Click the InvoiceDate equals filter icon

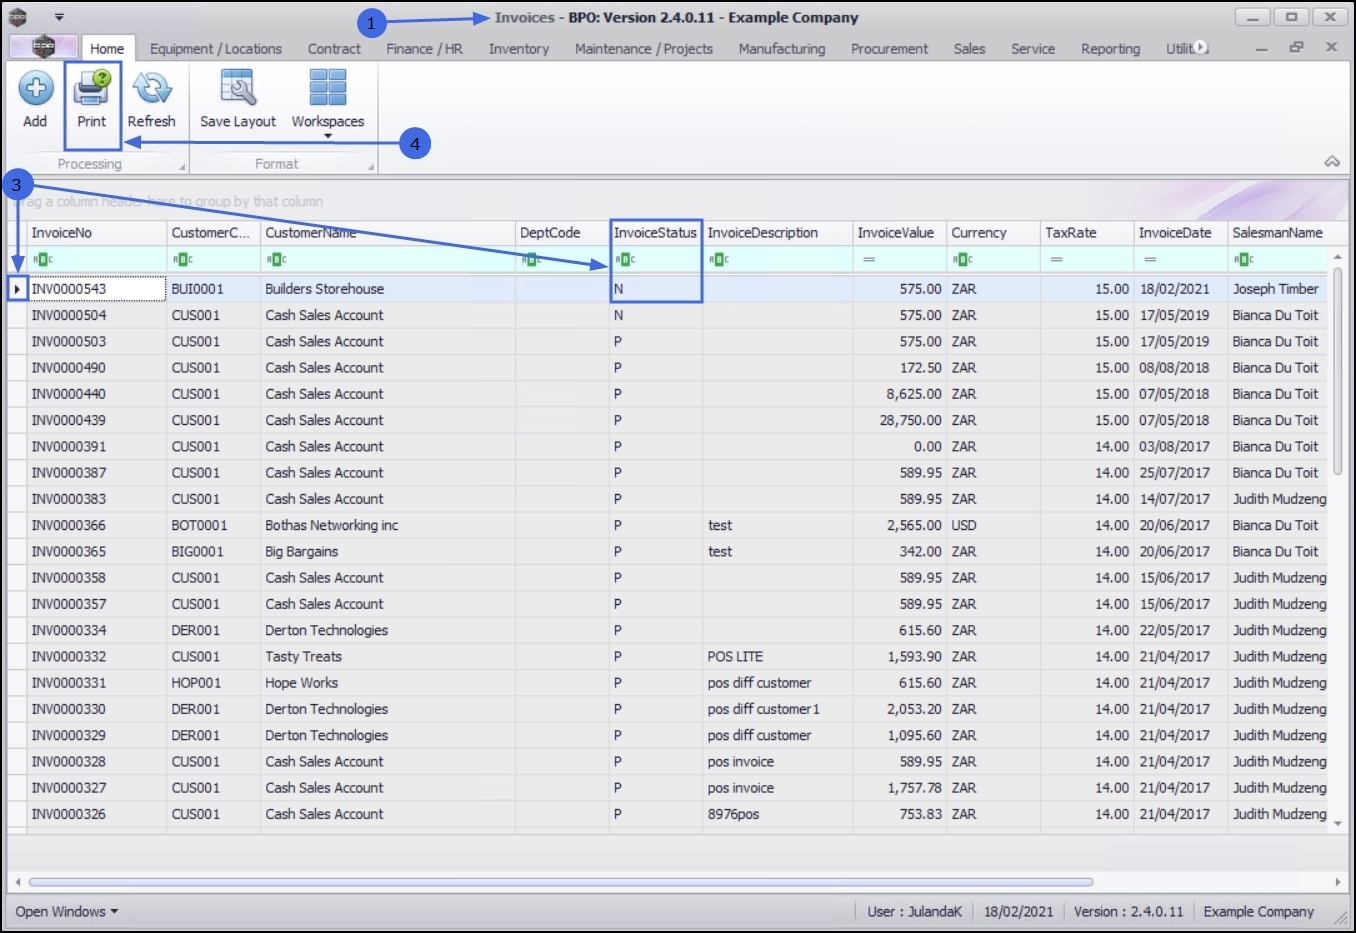[1150, 260]
